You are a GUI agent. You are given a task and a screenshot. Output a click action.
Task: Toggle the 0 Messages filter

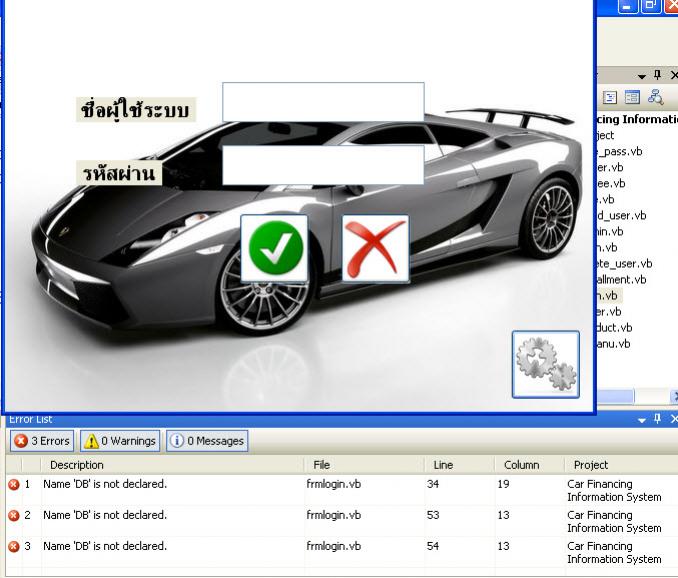(x=206, y=441)
